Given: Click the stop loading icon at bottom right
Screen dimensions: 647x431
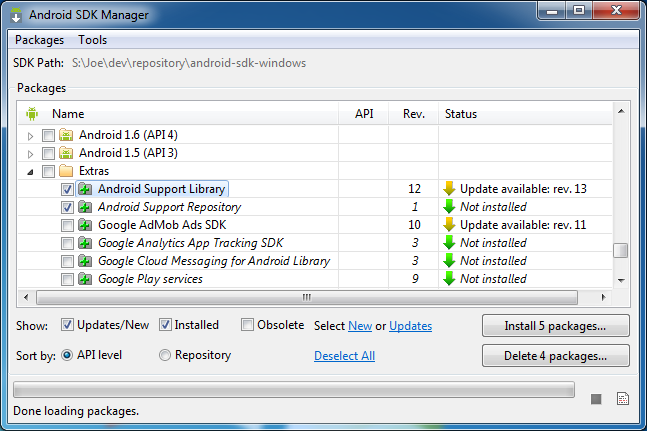Looking at the screenshot, I should pyautogui.click(x=596, y=399).
